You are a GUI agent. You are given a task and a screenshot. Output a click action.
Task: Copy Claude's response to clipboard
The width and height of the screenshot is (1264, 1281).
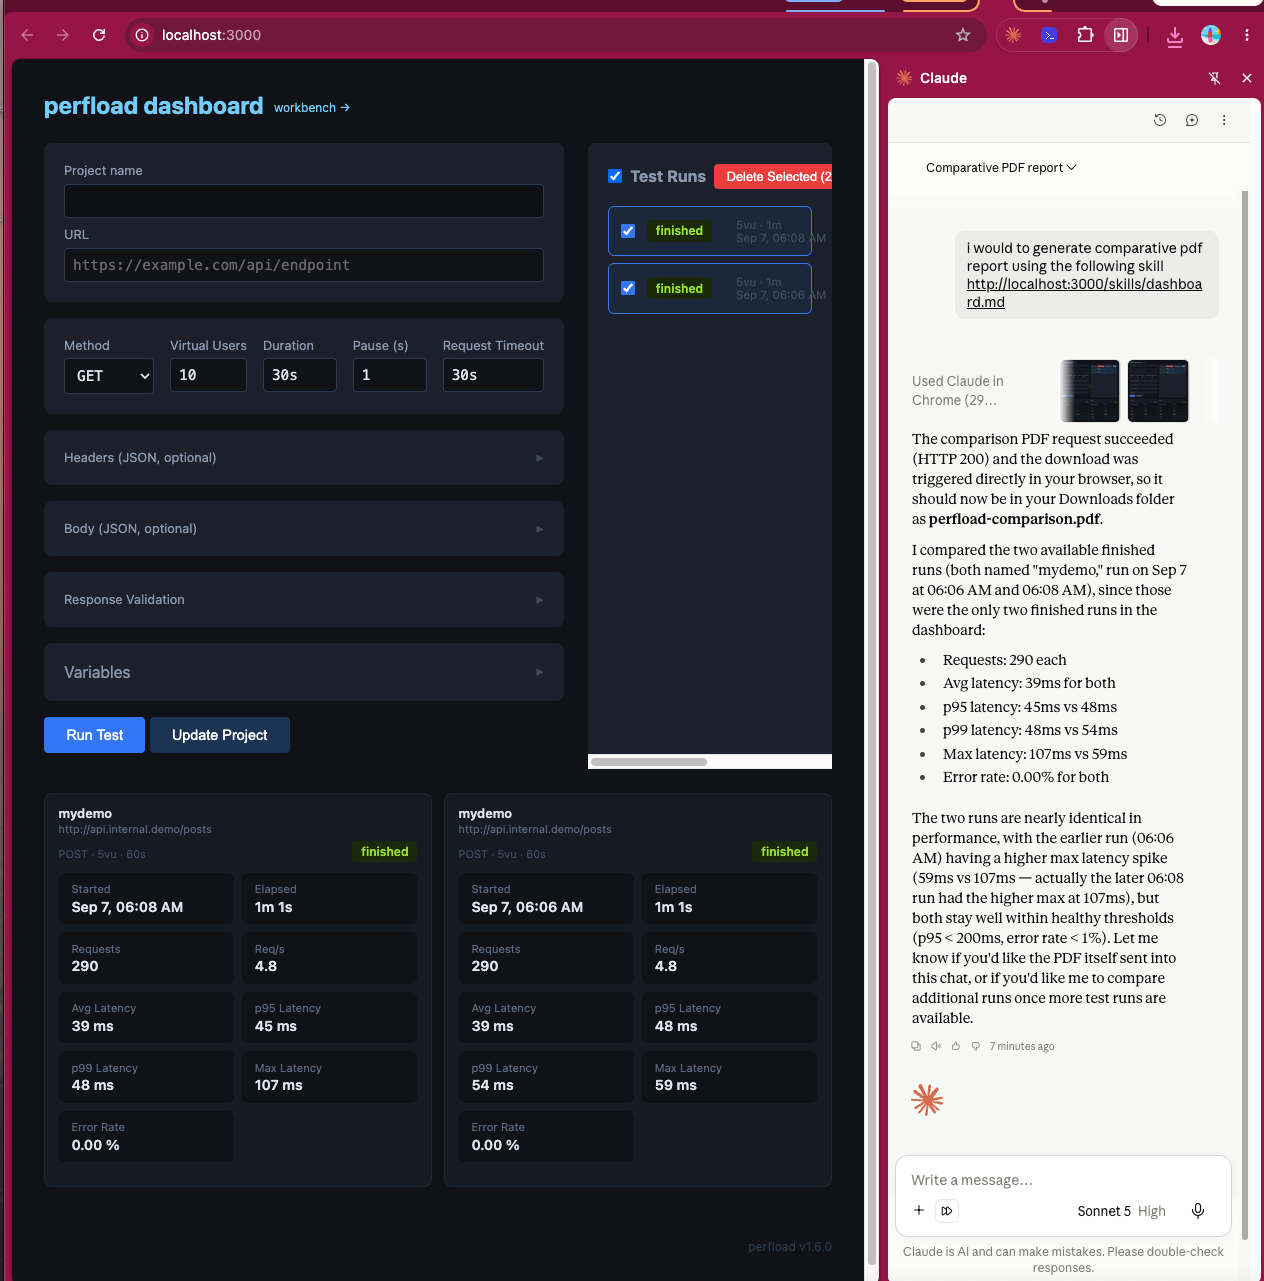point(916,1046)
